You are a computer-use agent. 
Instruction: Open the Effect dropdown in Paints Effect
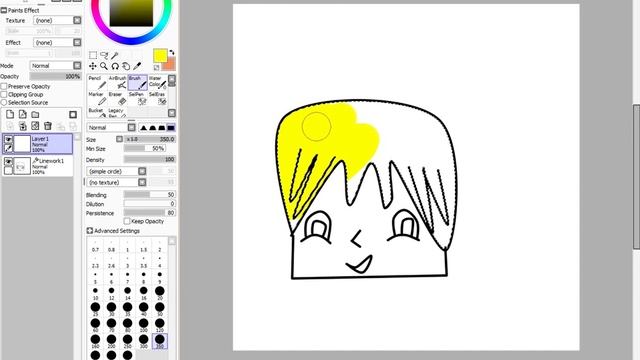[x=57, y=42]
